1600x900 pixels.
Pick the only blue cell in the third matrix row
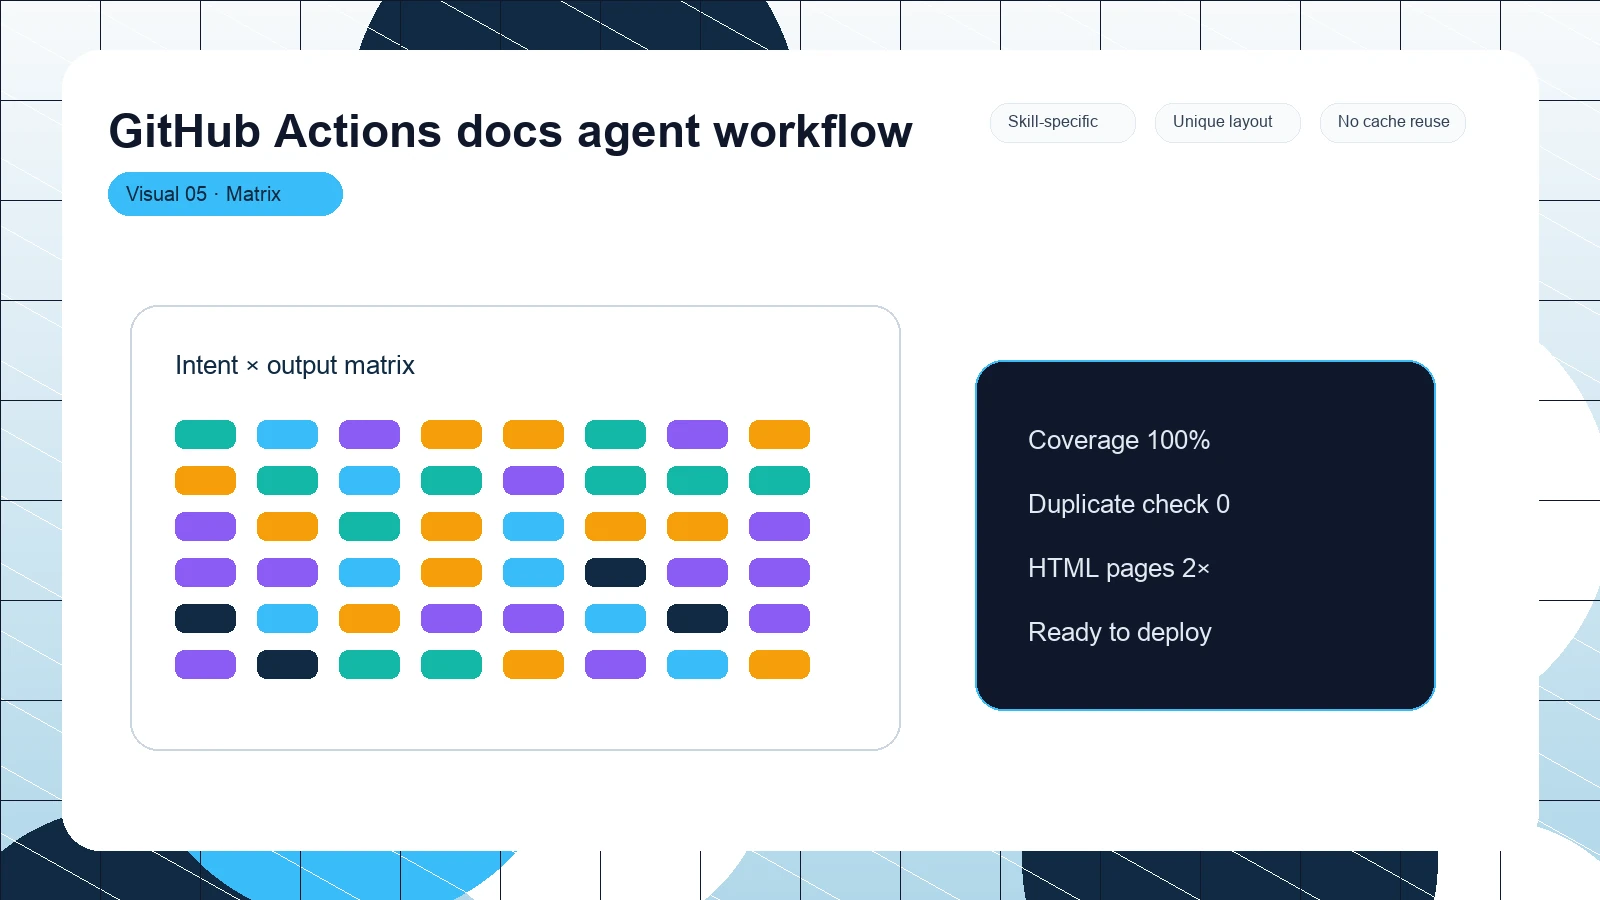[533, 527]
